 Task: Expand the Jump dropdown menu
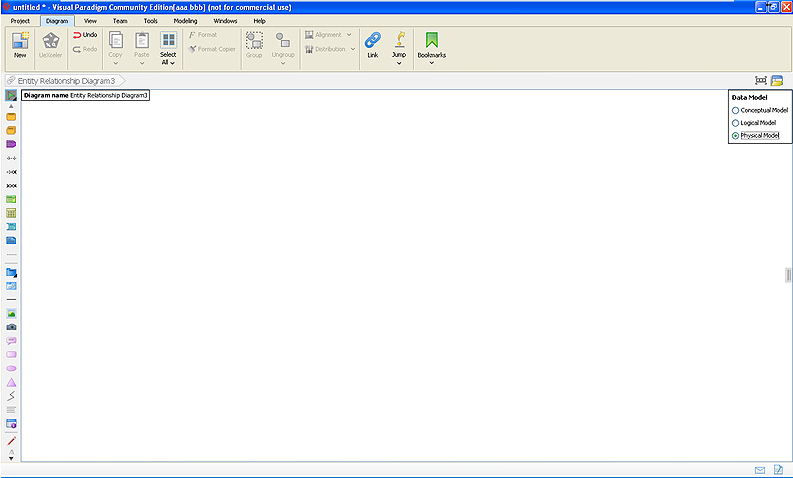pos(399,63)
